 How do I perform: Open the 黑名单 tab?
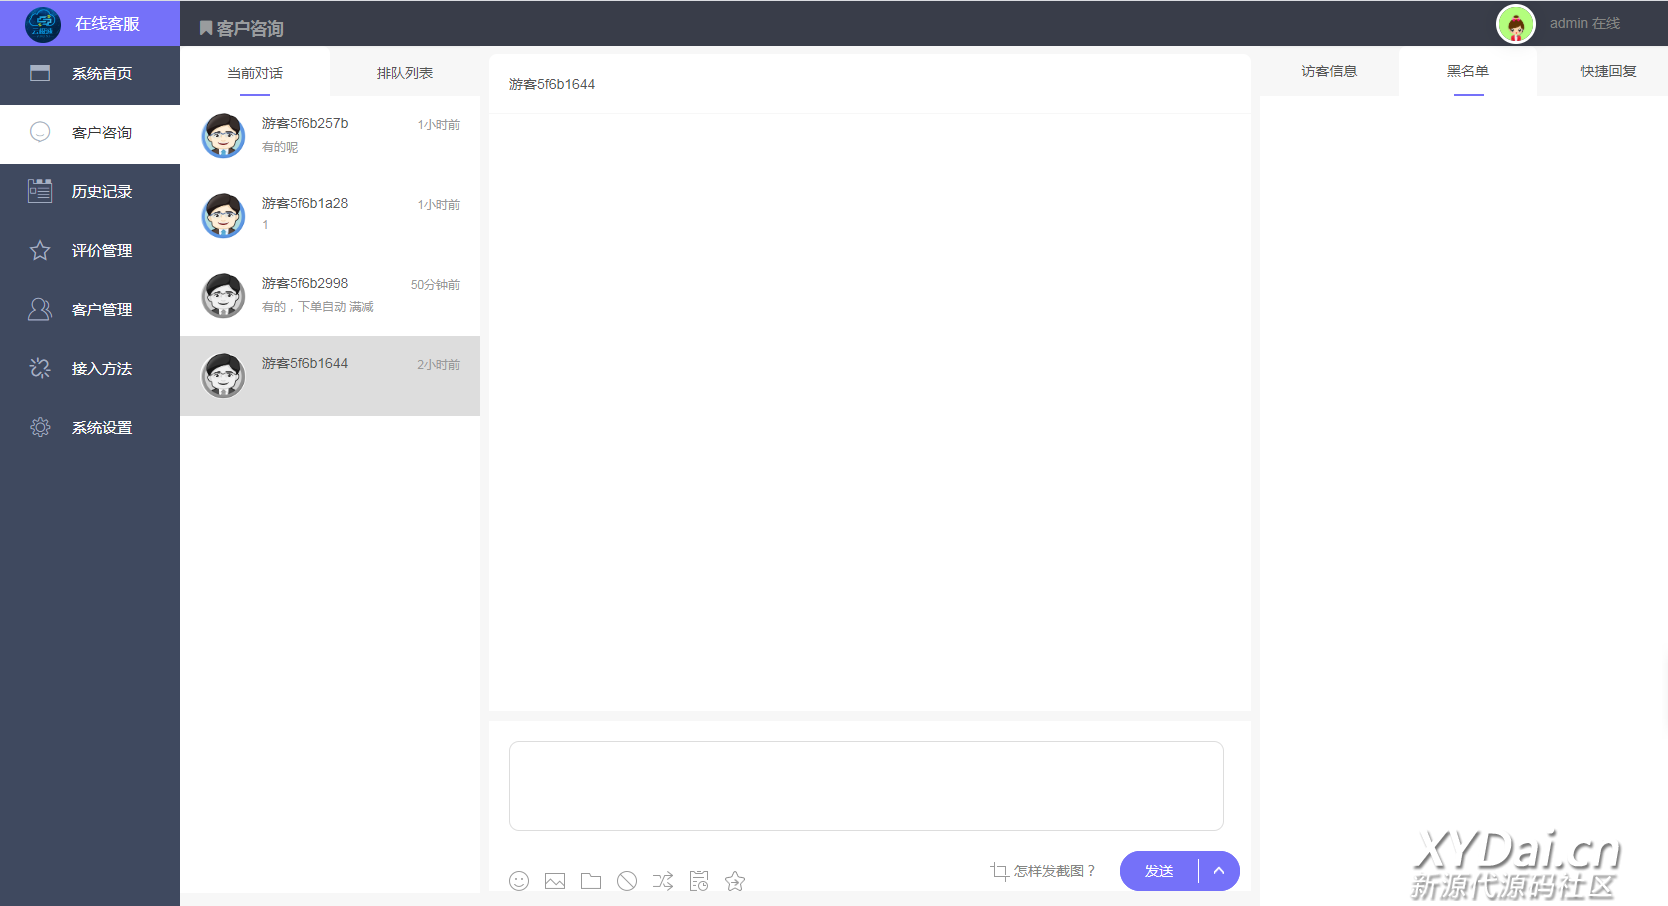1468,71
